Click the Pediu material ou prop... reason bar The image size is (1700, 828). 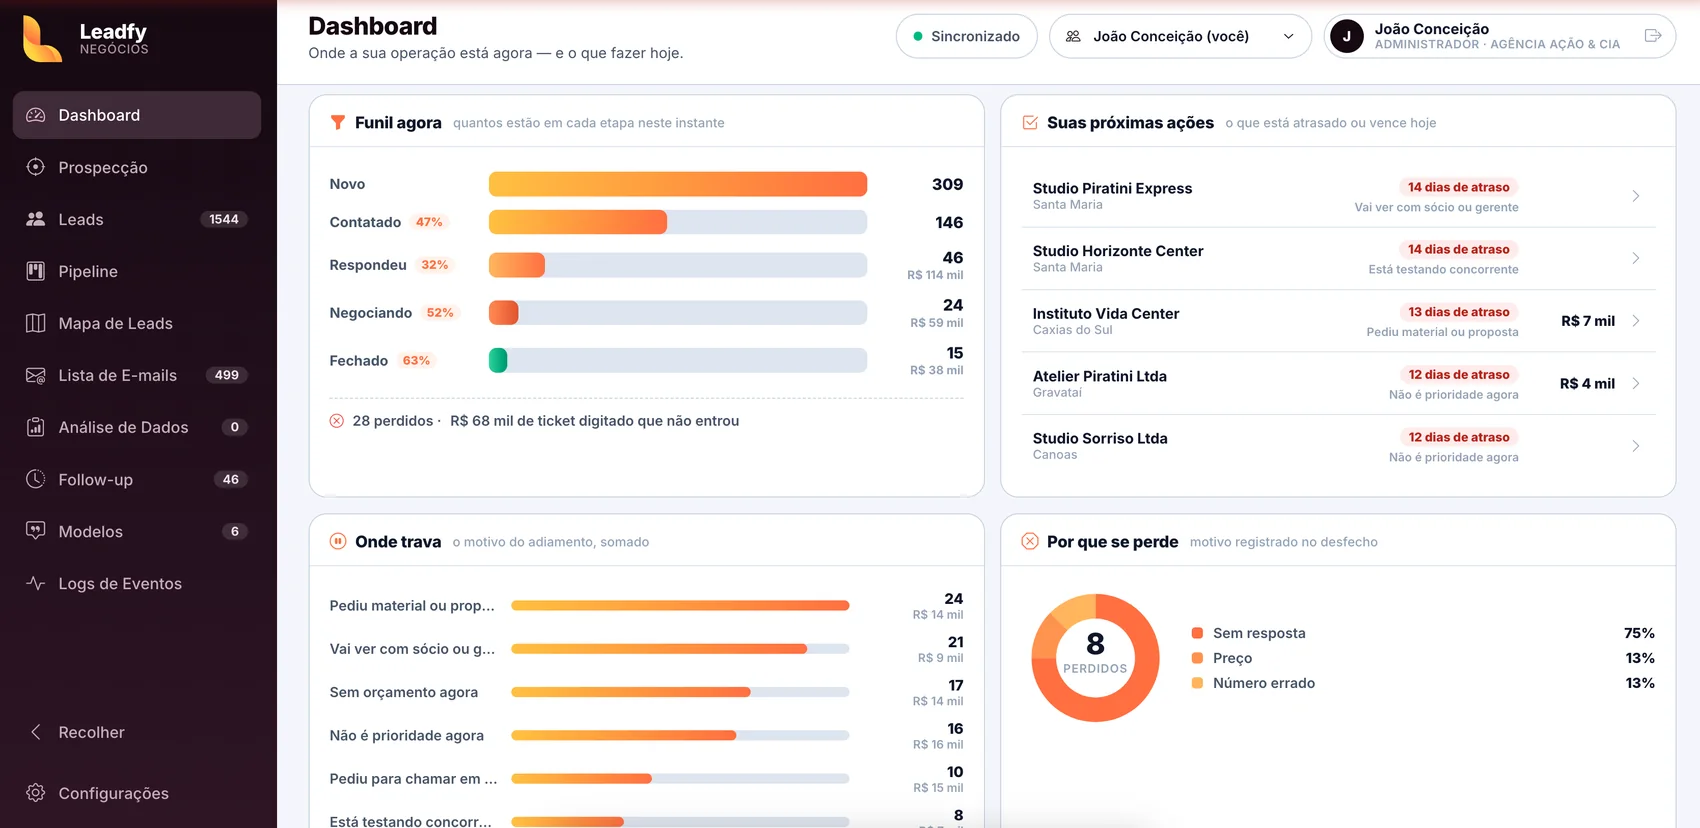(680, 605)
